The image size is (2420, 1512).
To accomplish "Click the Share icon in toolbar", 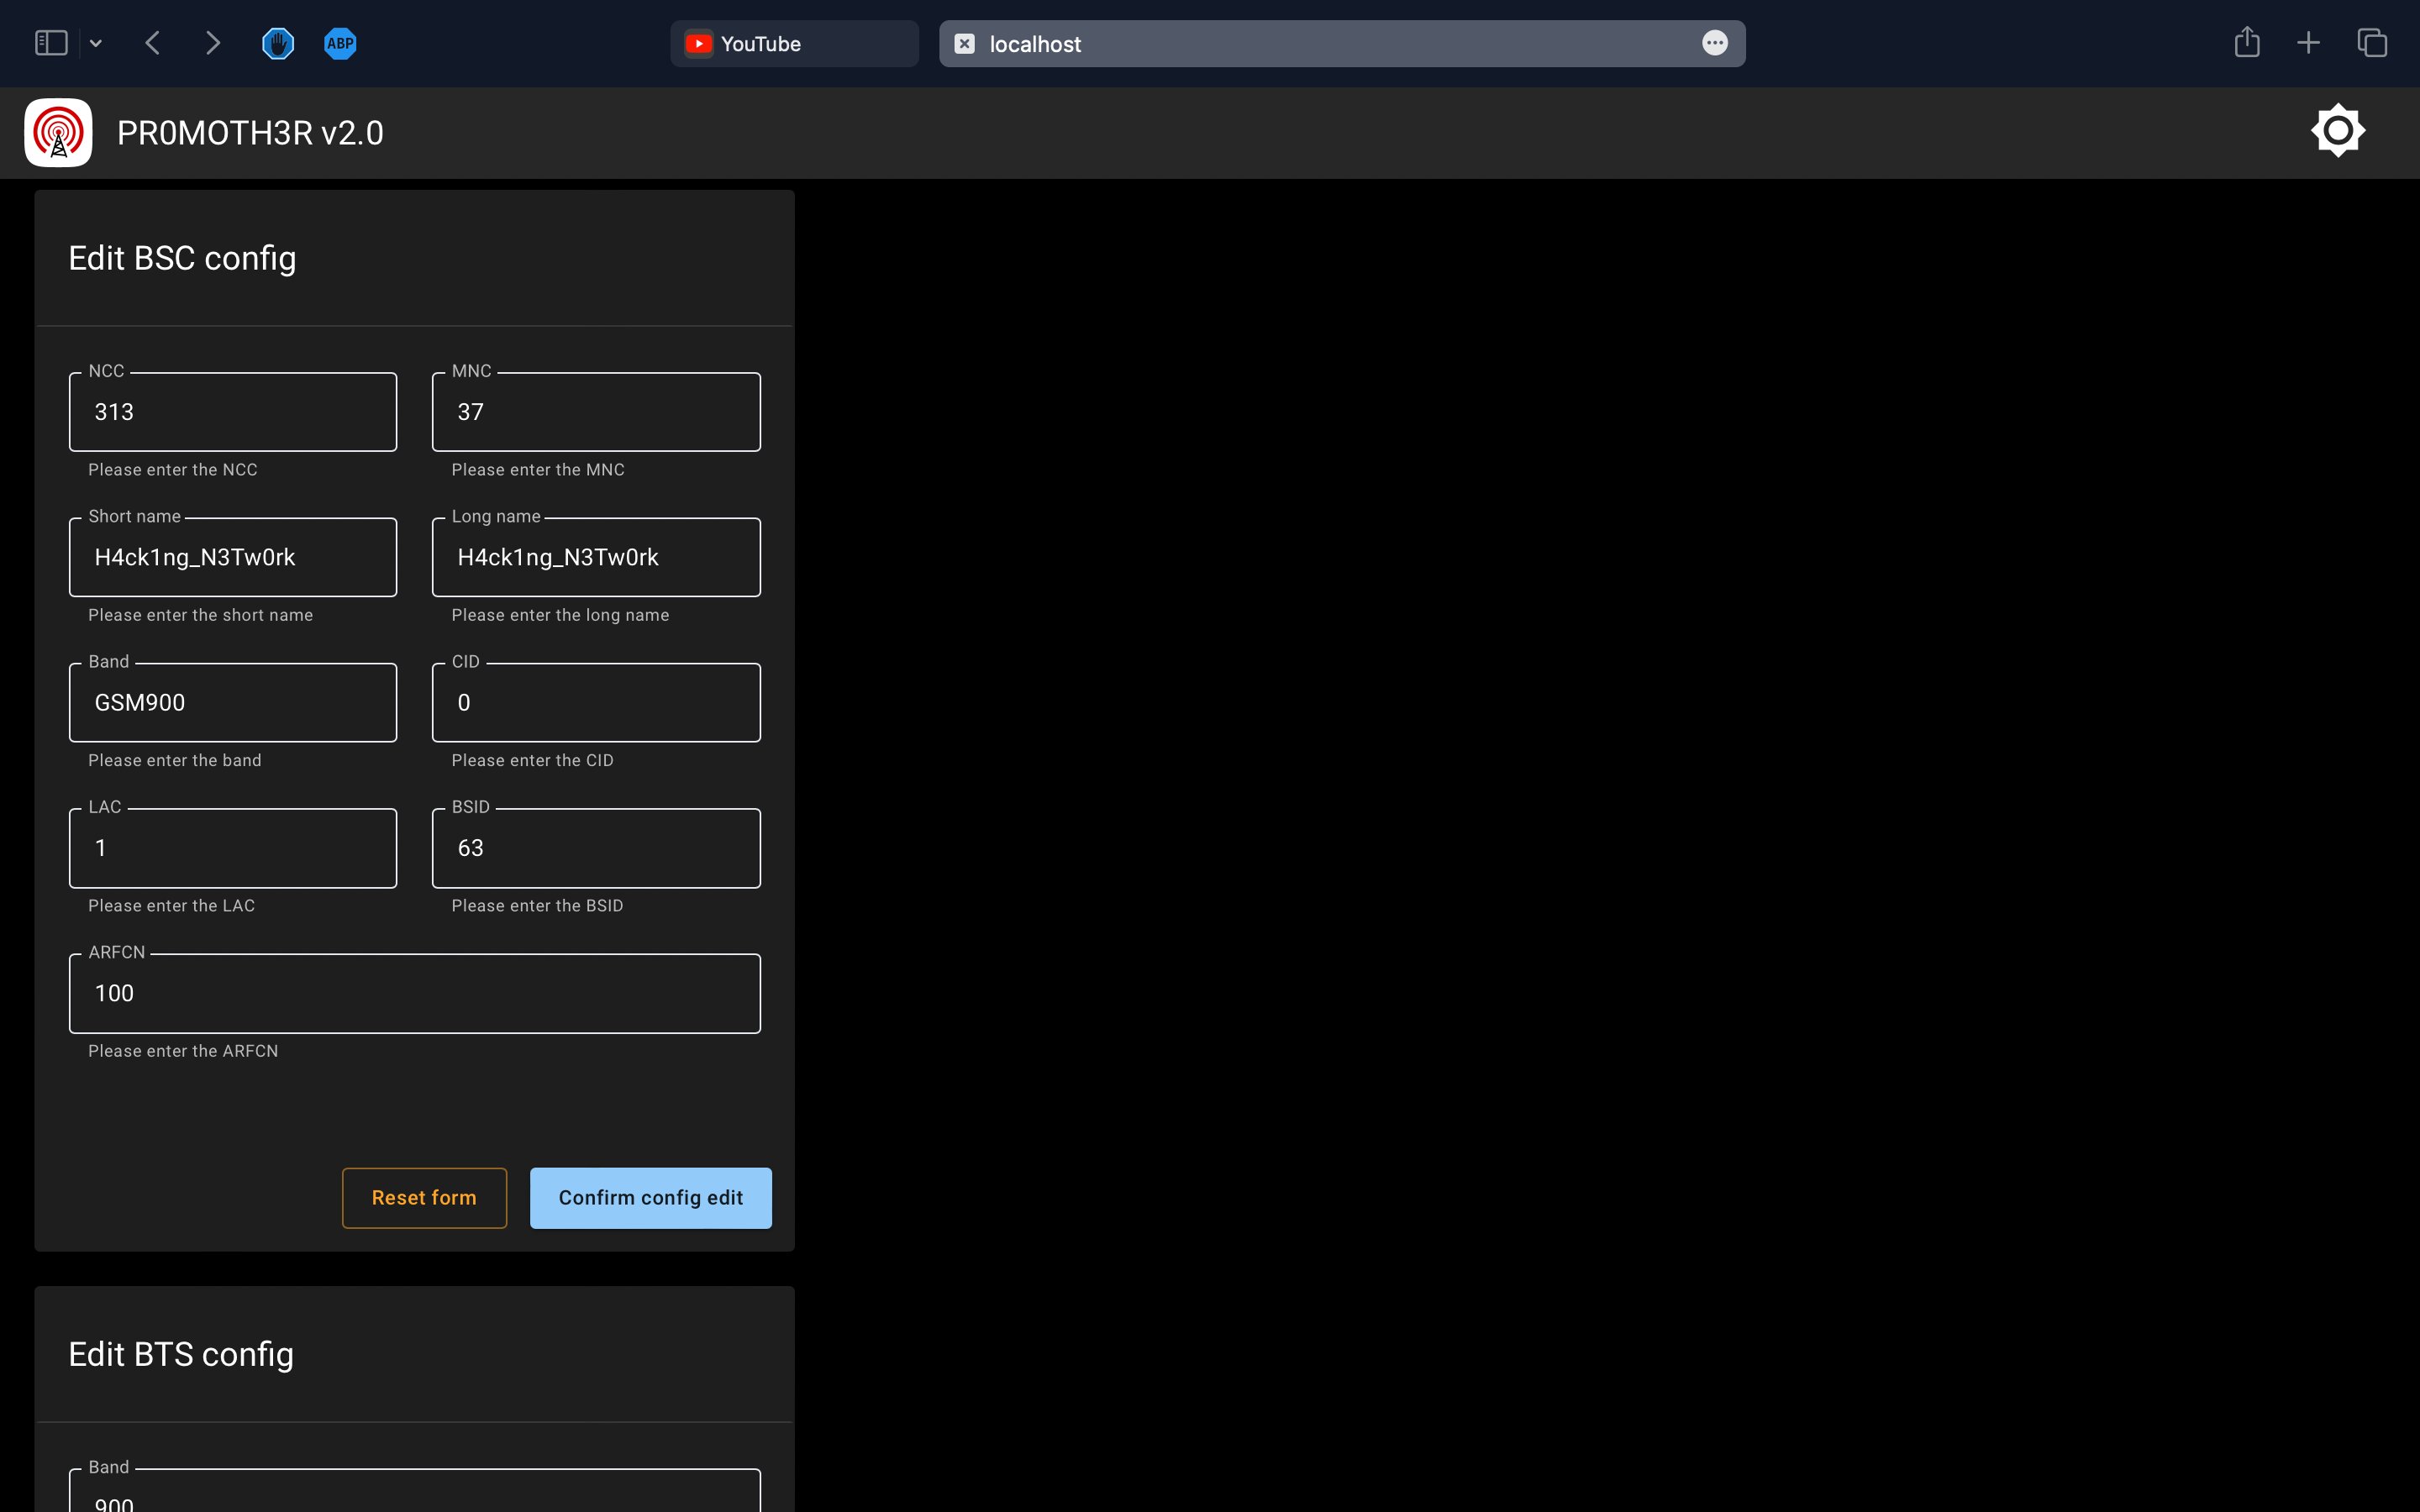I will coord(2246,42).
